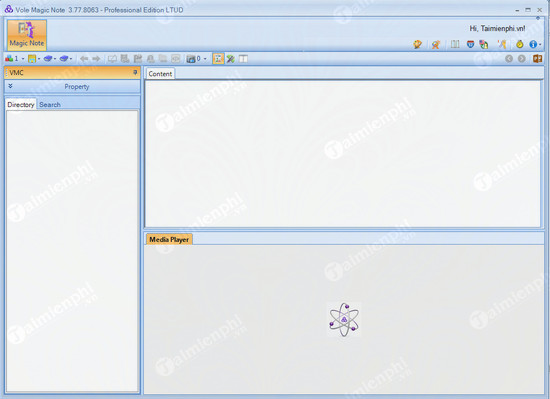Click the second blue book toolbar icon
Screen dimensions: 550x399
point(64,59)
